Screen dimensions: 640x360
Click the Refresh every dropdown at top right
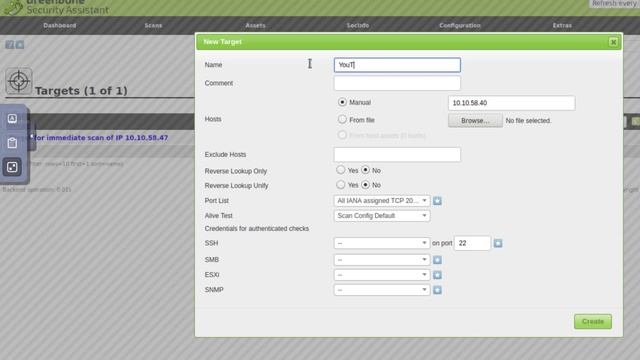(x=614, y=4)
